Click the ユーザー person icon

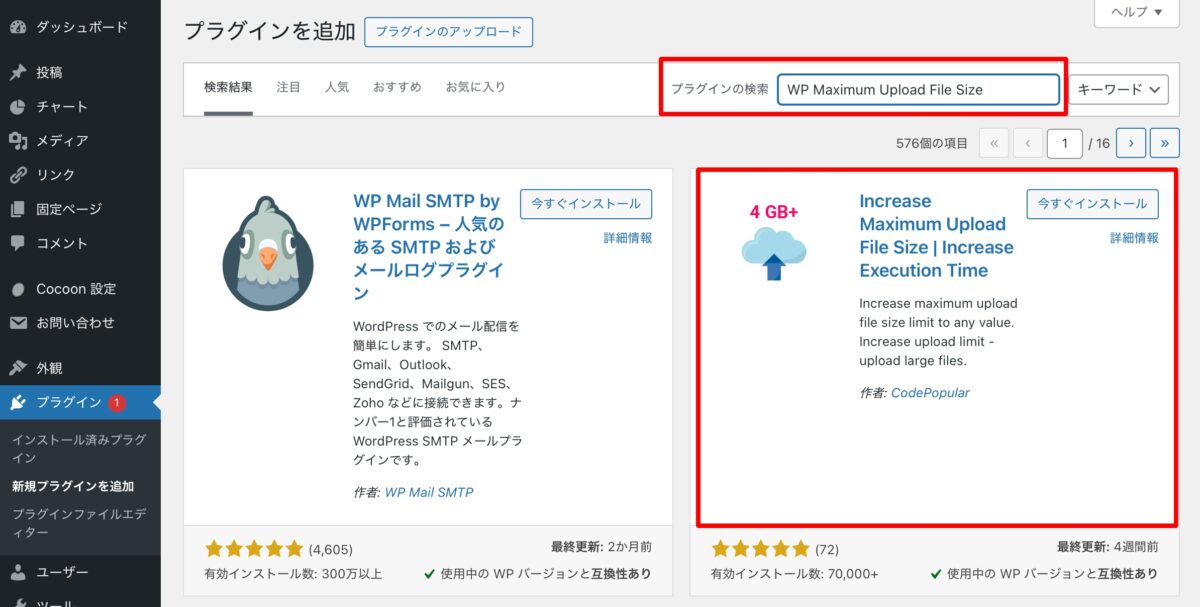pyautogui.click(x=18, y=572)
